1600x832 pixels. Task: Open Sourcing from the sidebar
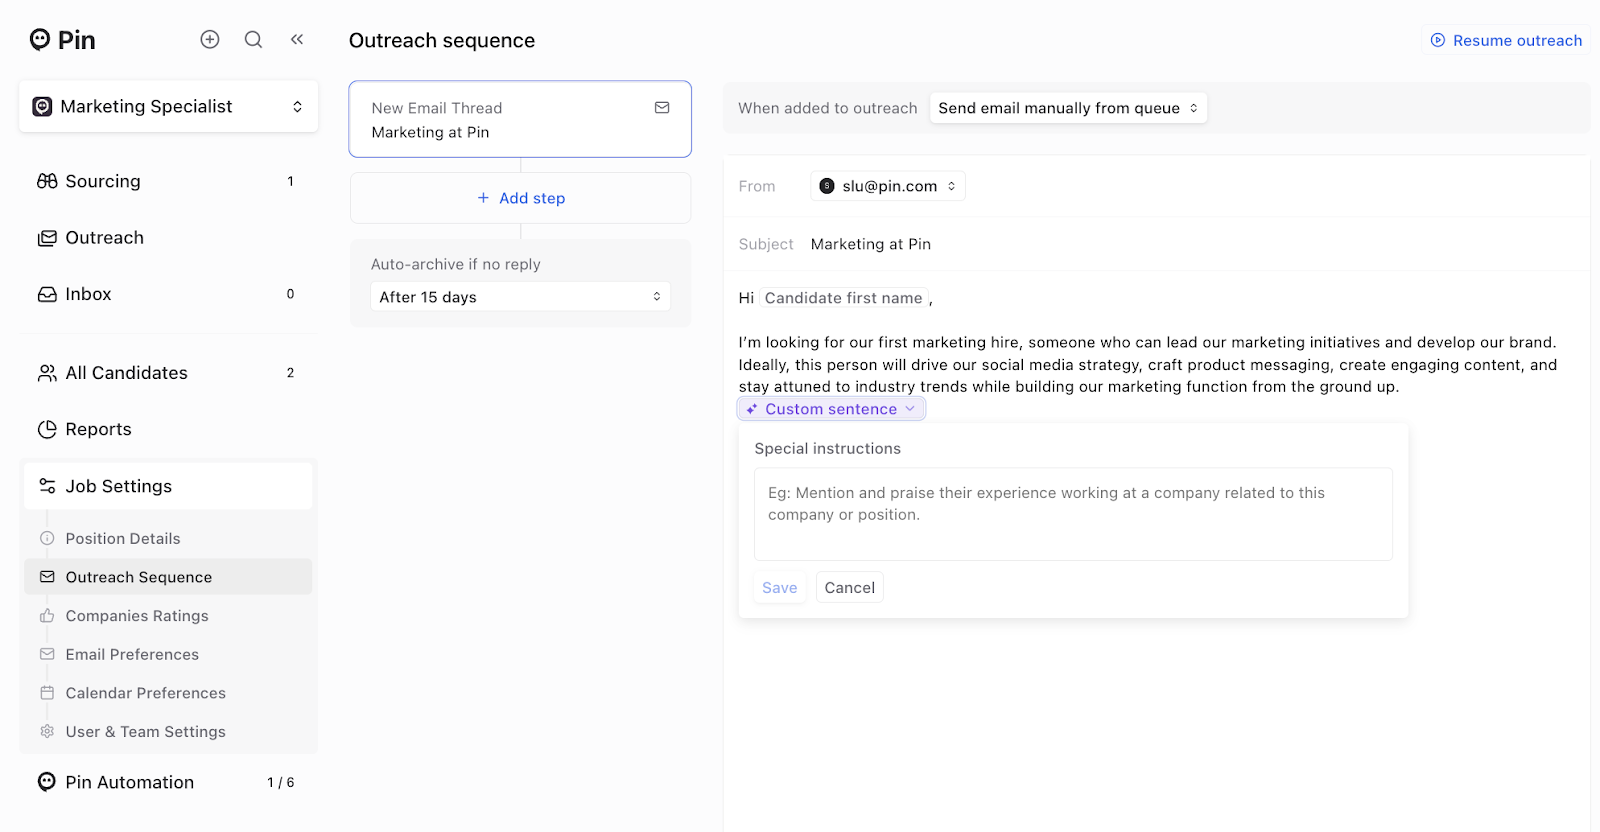pos(103,181)
